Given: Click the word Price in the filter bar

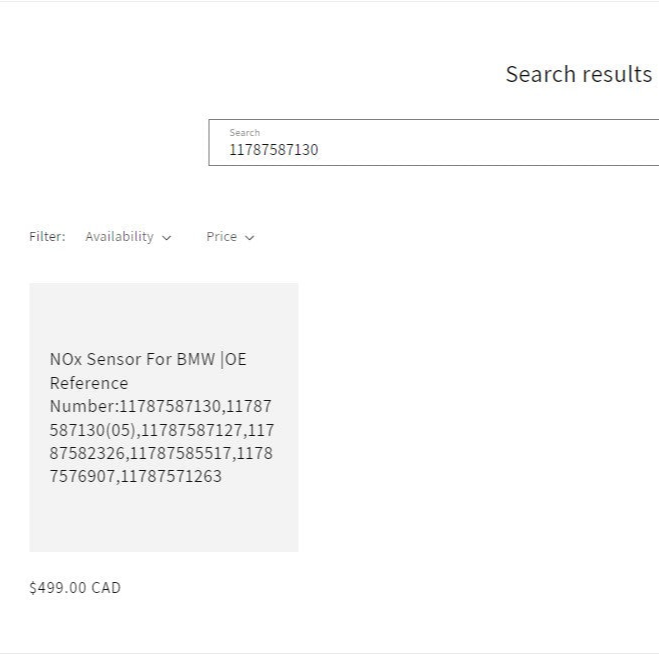Looking at the screenshot, I should [221, 237].
